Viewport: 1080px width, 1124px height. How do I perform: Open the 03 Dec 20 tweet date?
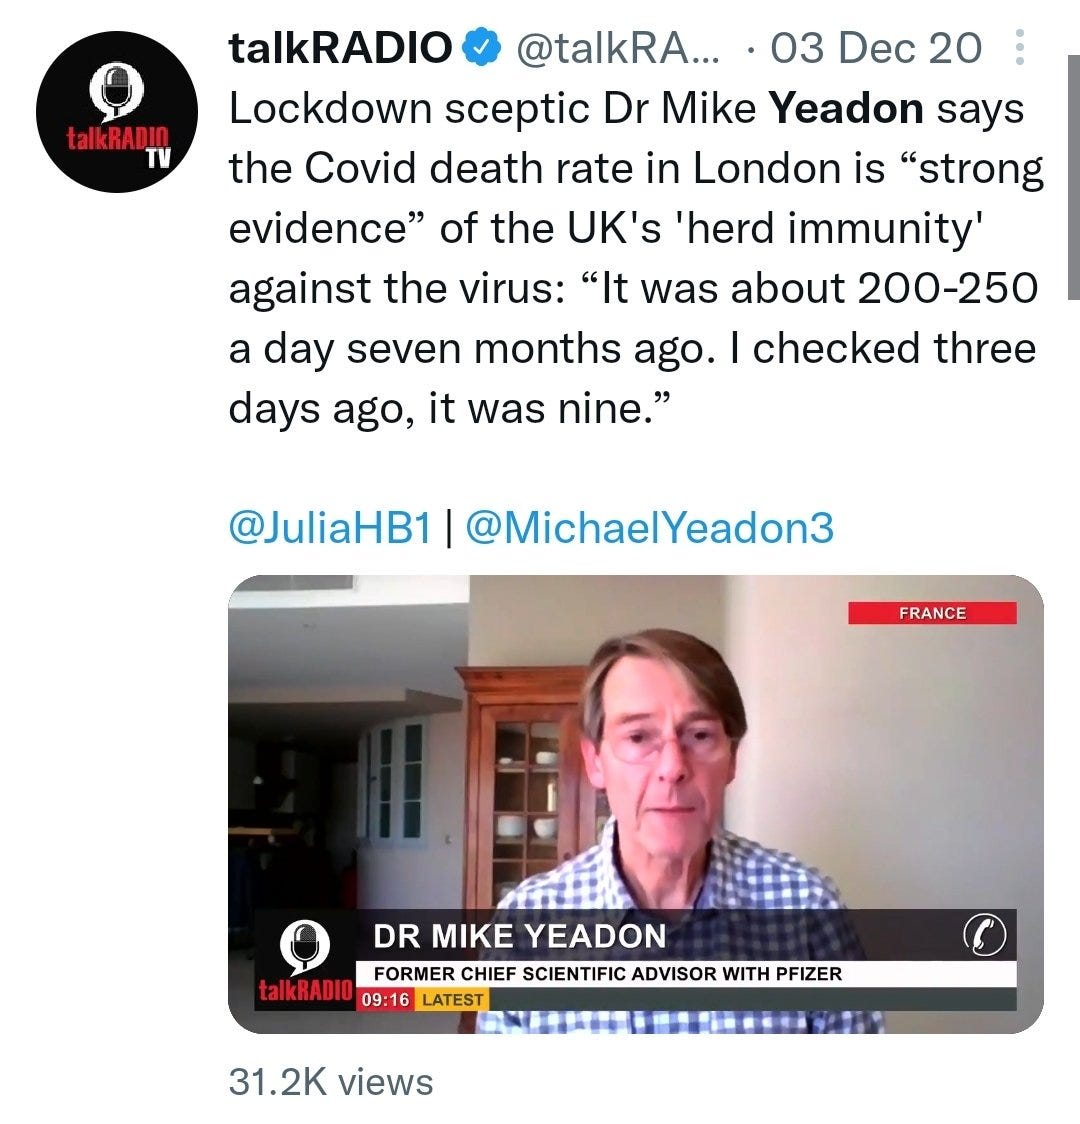876,49
